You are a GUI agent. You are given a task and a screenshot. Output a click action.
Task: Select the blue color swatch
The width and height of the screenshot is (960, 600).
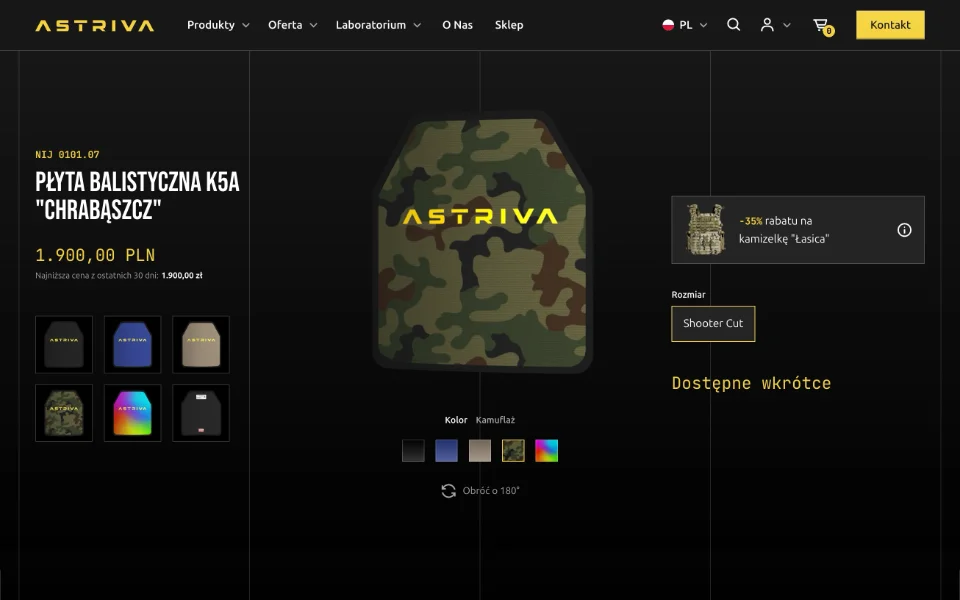(x=446, y=451)
